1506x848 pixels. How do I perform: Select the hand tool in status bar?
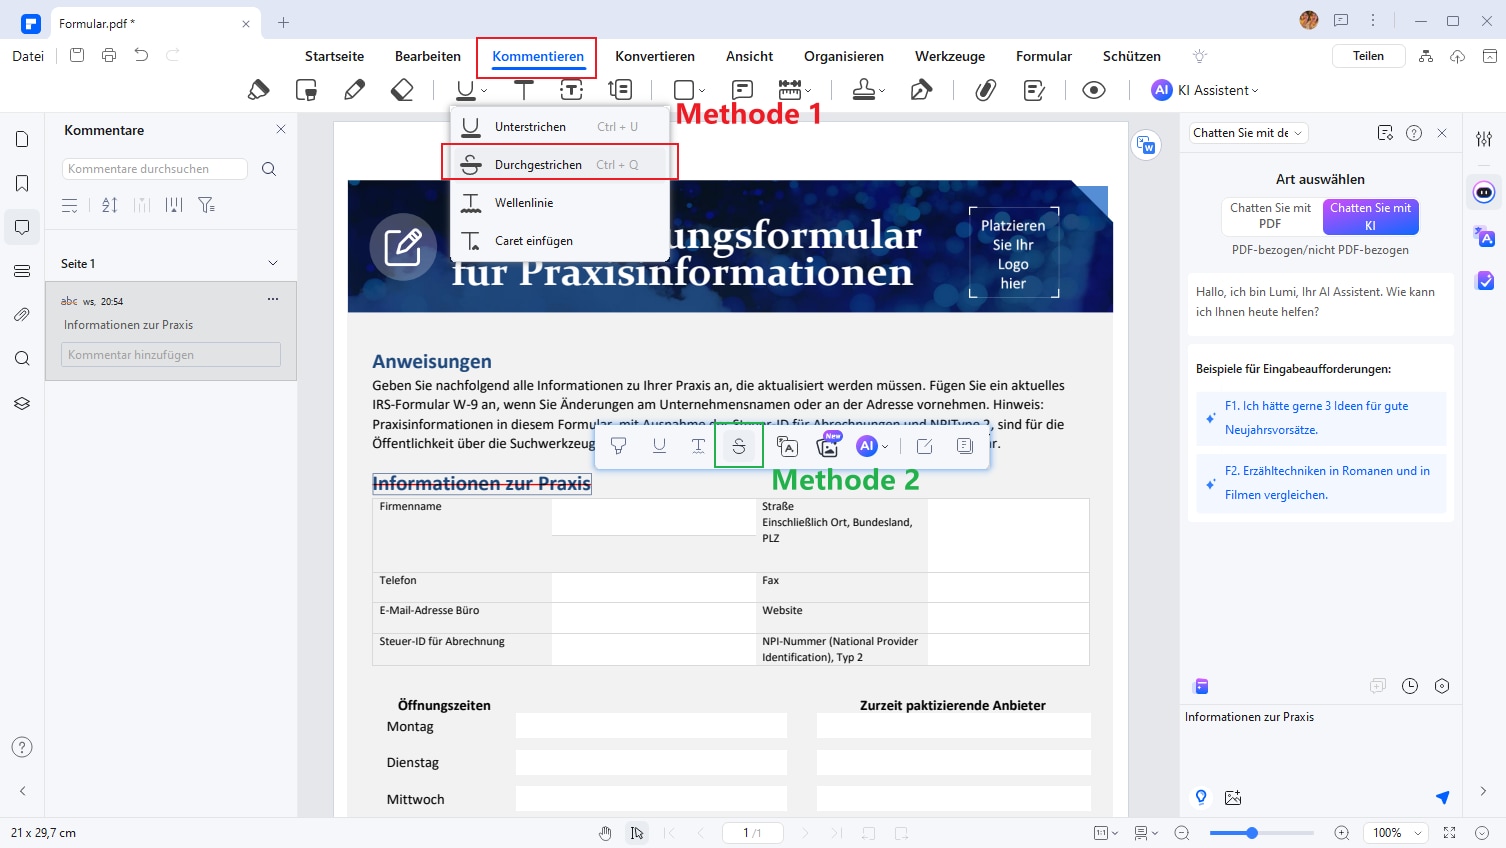605,833
